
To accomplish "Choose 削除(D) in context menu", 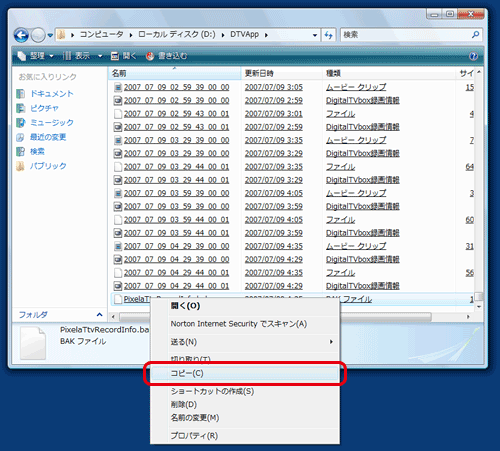I will tap(245, 404).
